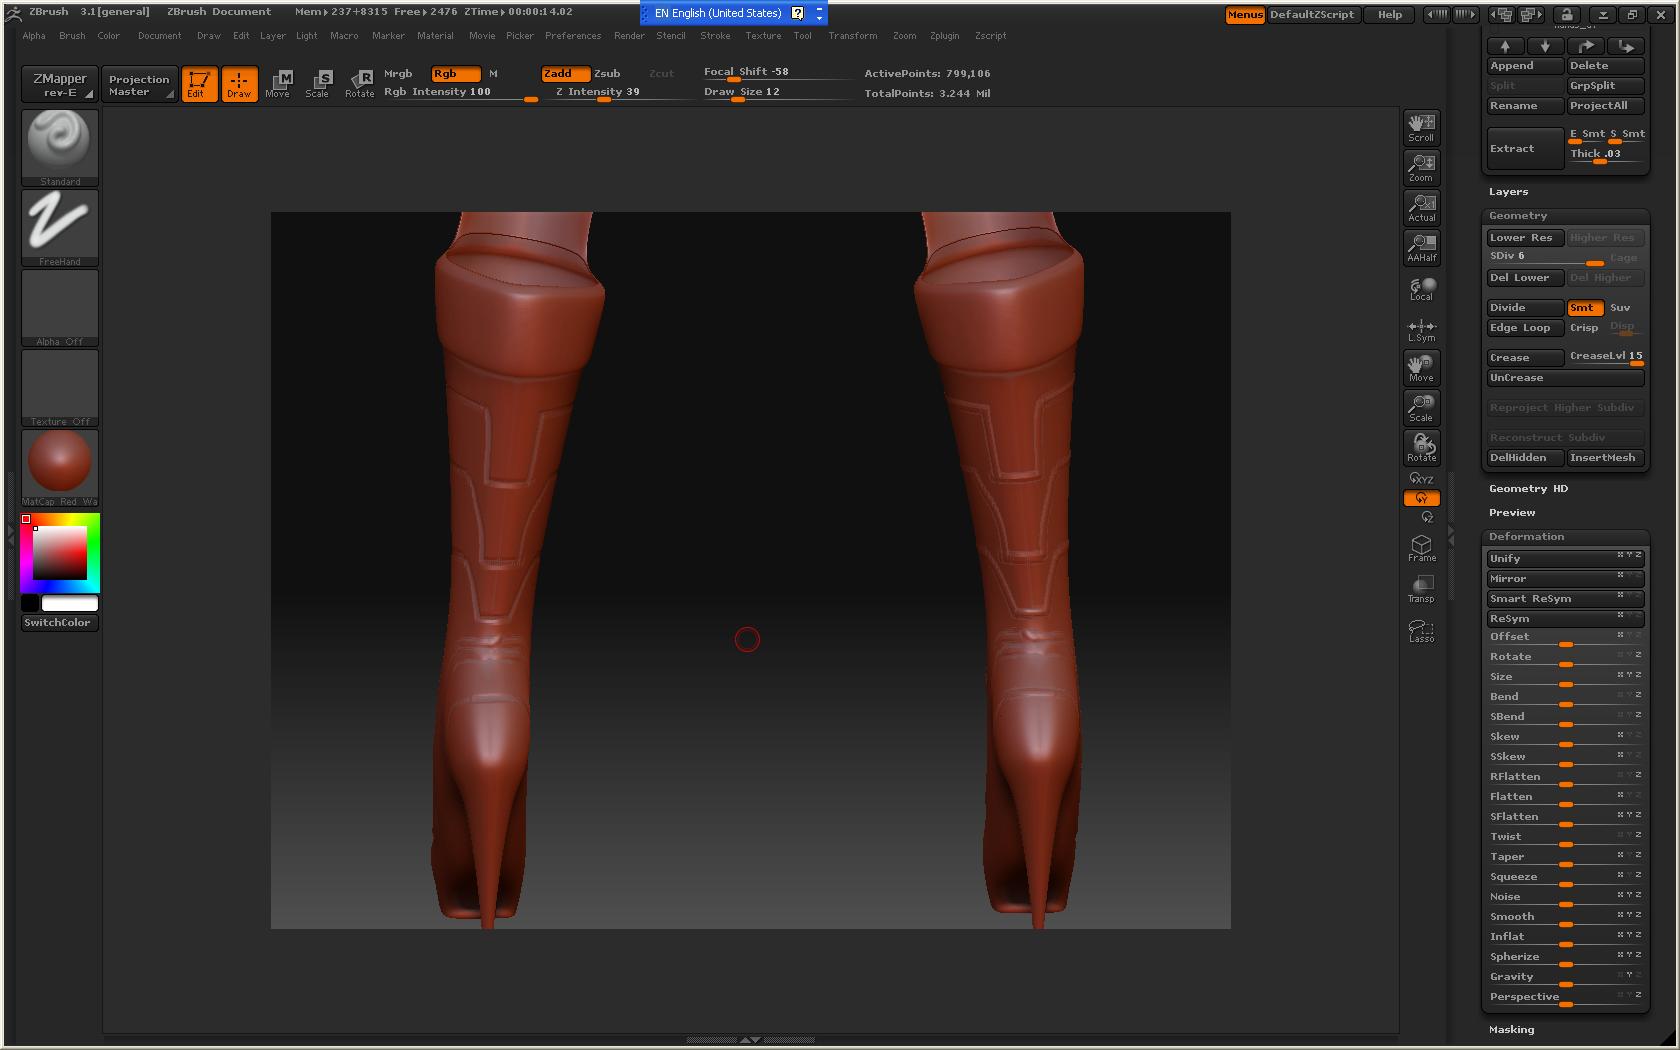
Task: Open the Standard brush thumbnail
Action: point(60,147)
